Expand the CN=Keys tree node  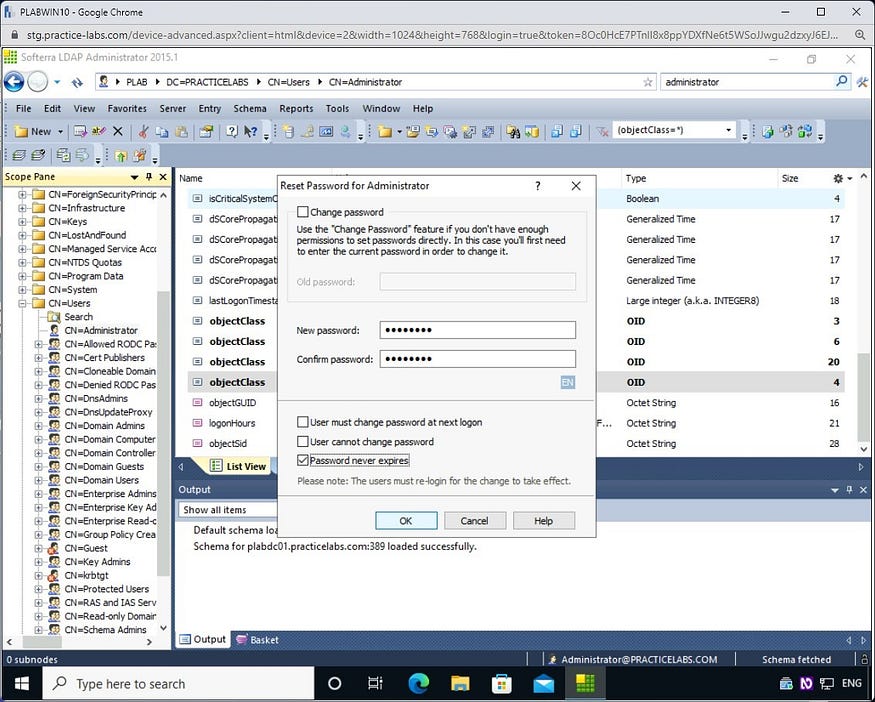22,222
